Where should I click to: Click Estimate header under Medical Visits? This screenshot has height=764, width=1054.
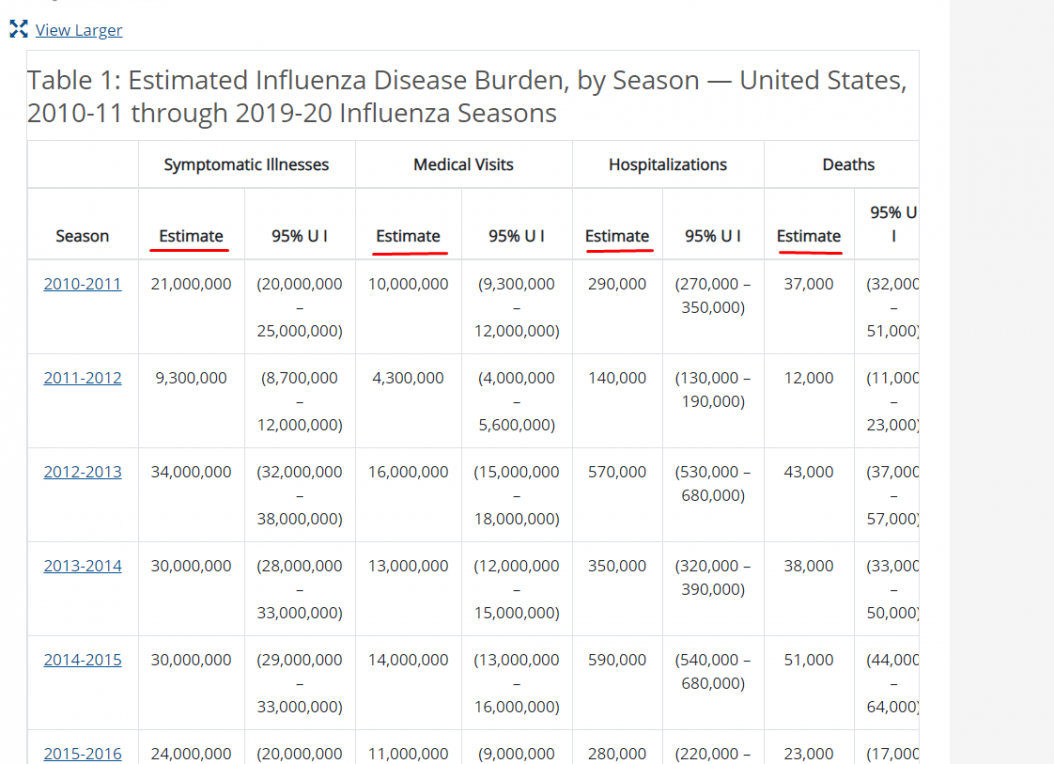[408, 236]
